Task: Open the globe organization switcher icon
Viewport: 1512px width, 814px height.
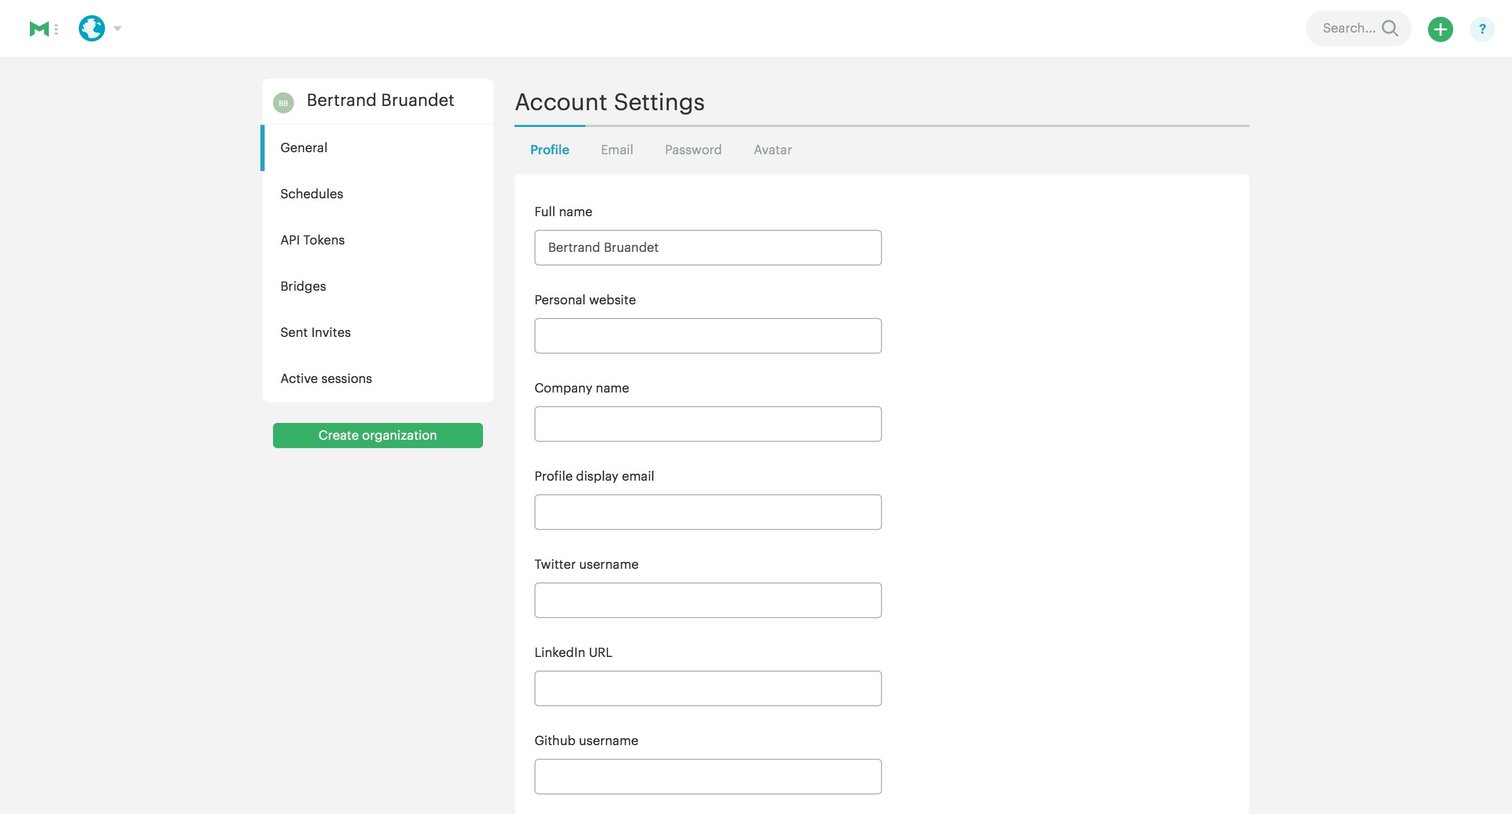Action: pyautogui.click(x=92, y=29)
